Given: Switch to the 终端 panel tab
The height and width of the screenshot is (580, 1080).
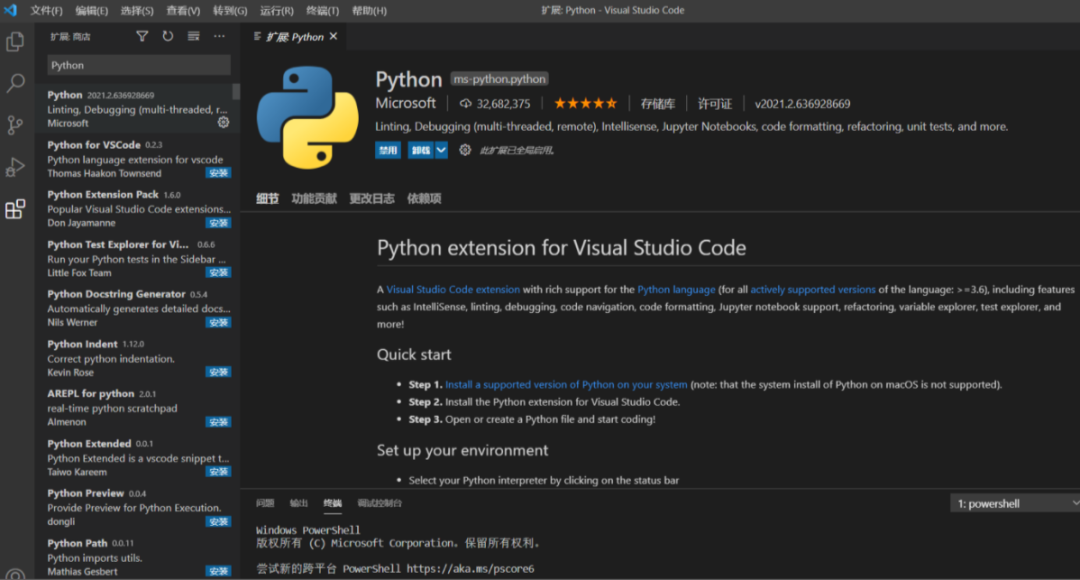Looking at the screenshot, I should point(333,503).
